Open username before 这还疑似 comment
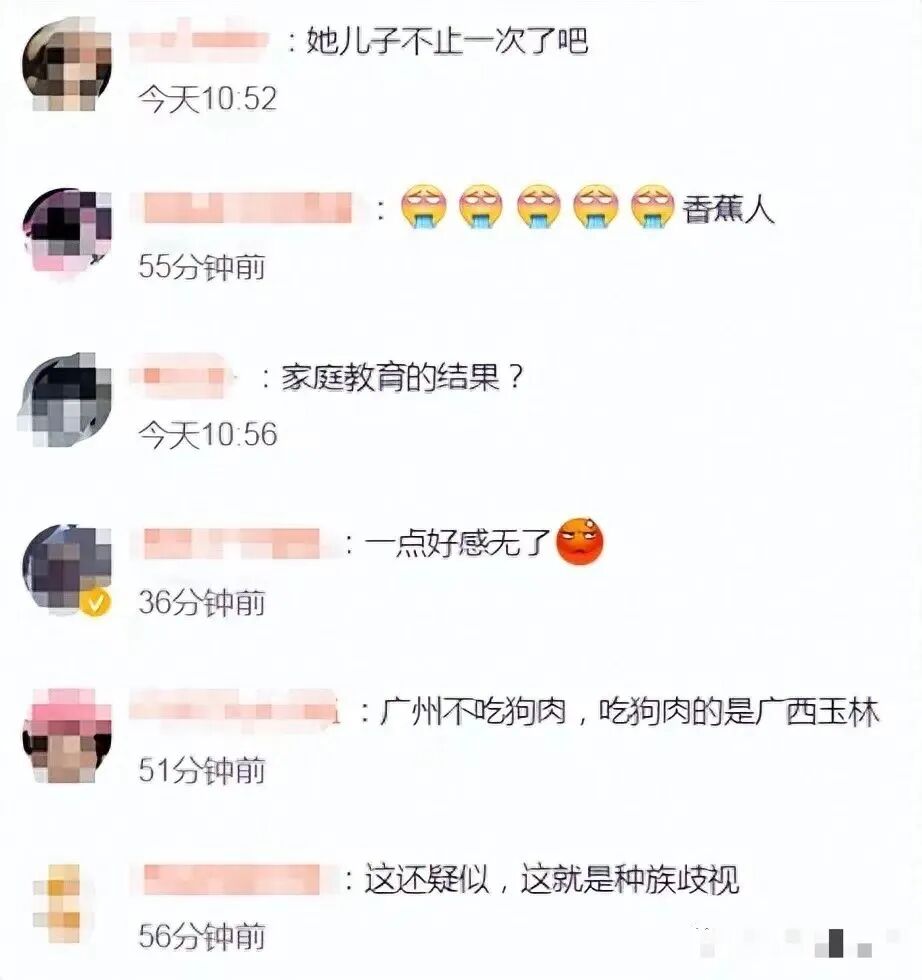This screenshot has width=922, height=980. coord(231,879)
